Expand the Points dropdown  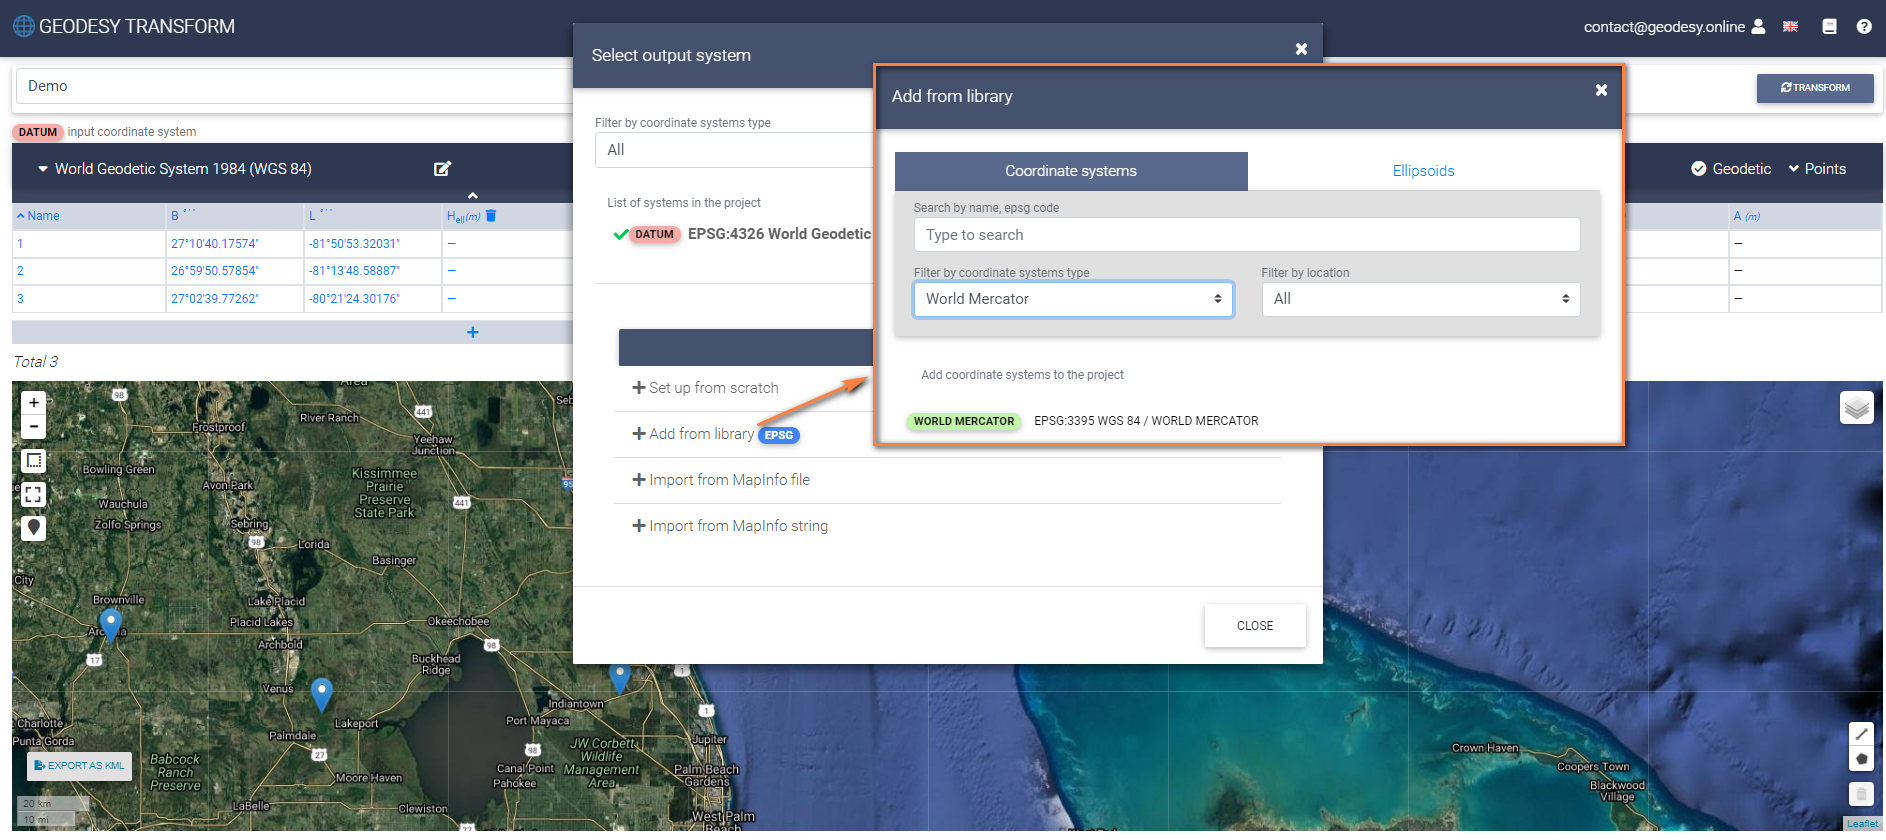pos(1817,169)
